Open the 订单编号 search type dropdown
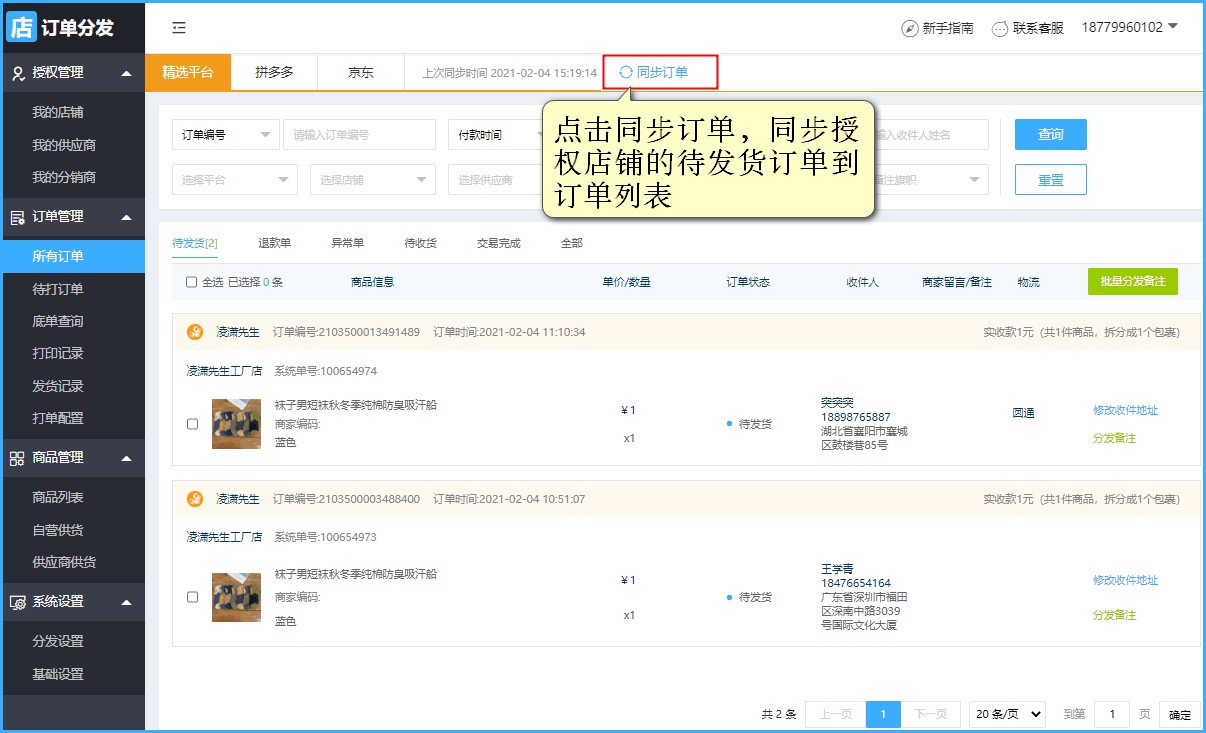The width and height of the screenshot is (1206, 733). [x=225, y=135]
